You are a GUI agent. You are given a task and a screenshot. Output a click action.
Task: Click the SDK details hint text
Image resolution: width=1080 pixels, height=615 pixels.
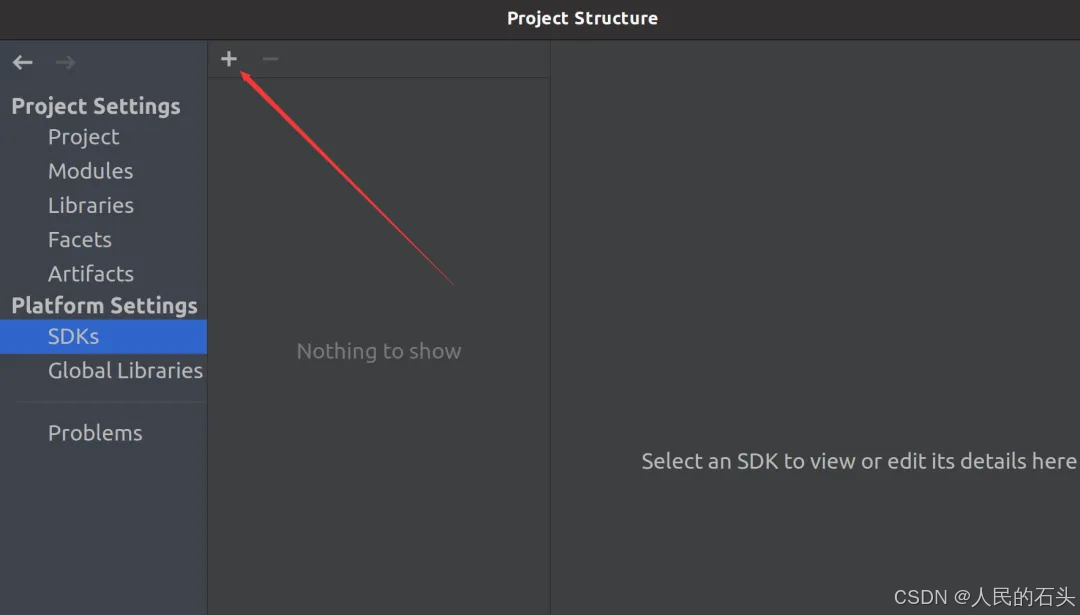click(858, 461)
